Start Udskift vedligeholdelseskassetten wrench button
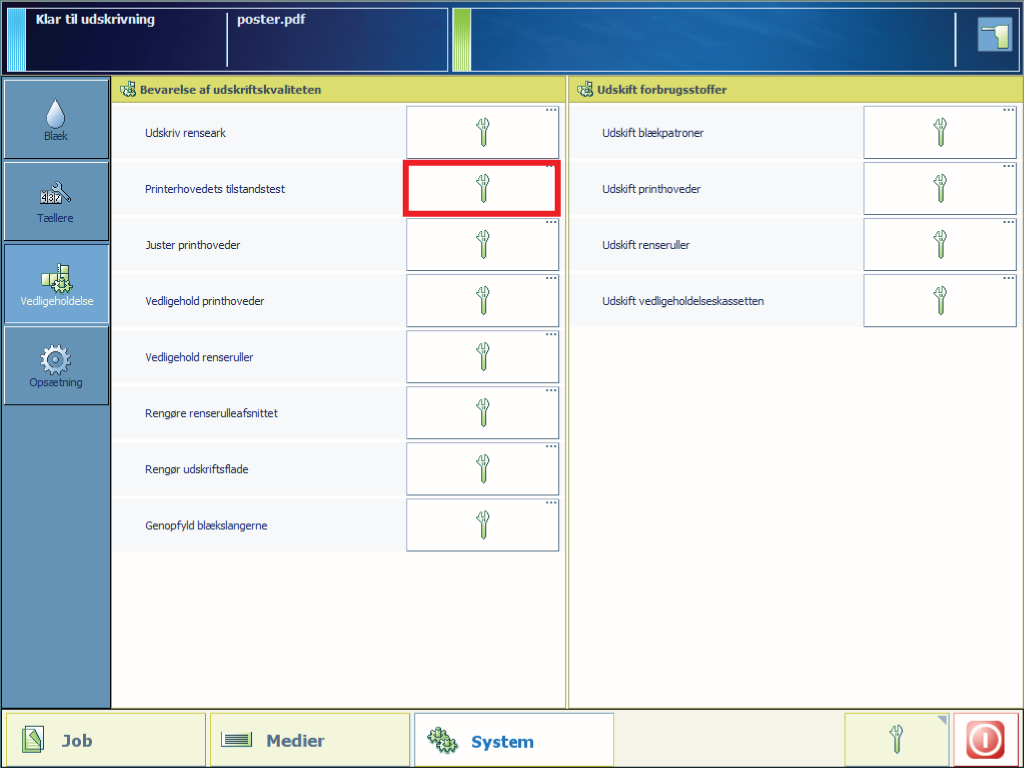Viewport: 1024px width, 768px height. click(940, 301)
